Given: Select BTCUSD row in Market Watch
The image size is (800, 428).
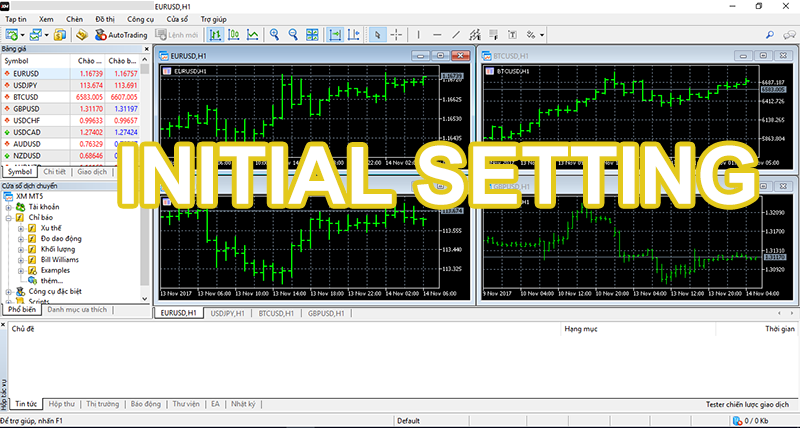Looking at the screenshot, I should point(70,97).
